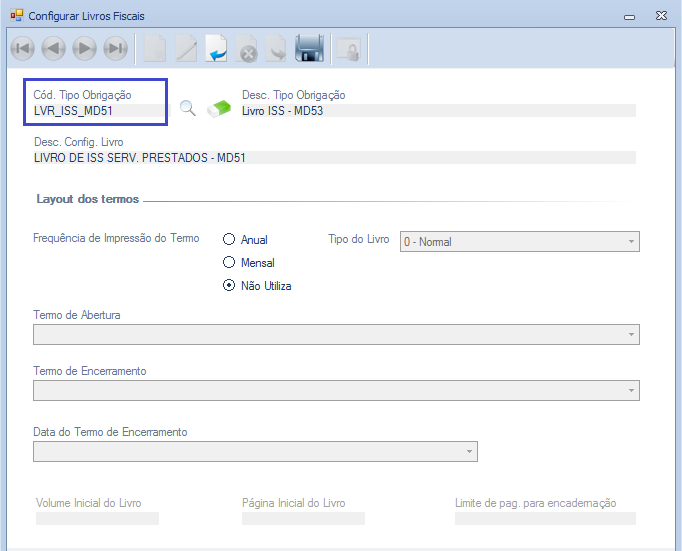Viewport: 682px width, 551px height.
Task: Open the Tipo do Livro dropdown
Action: (520, 241)
